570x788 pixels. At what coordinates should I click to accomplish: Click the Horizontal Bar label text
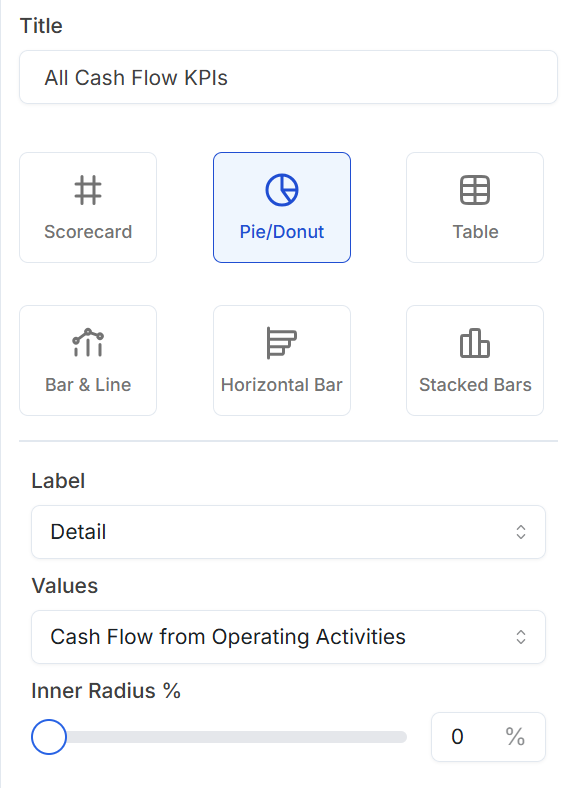(x=281, y=384)
